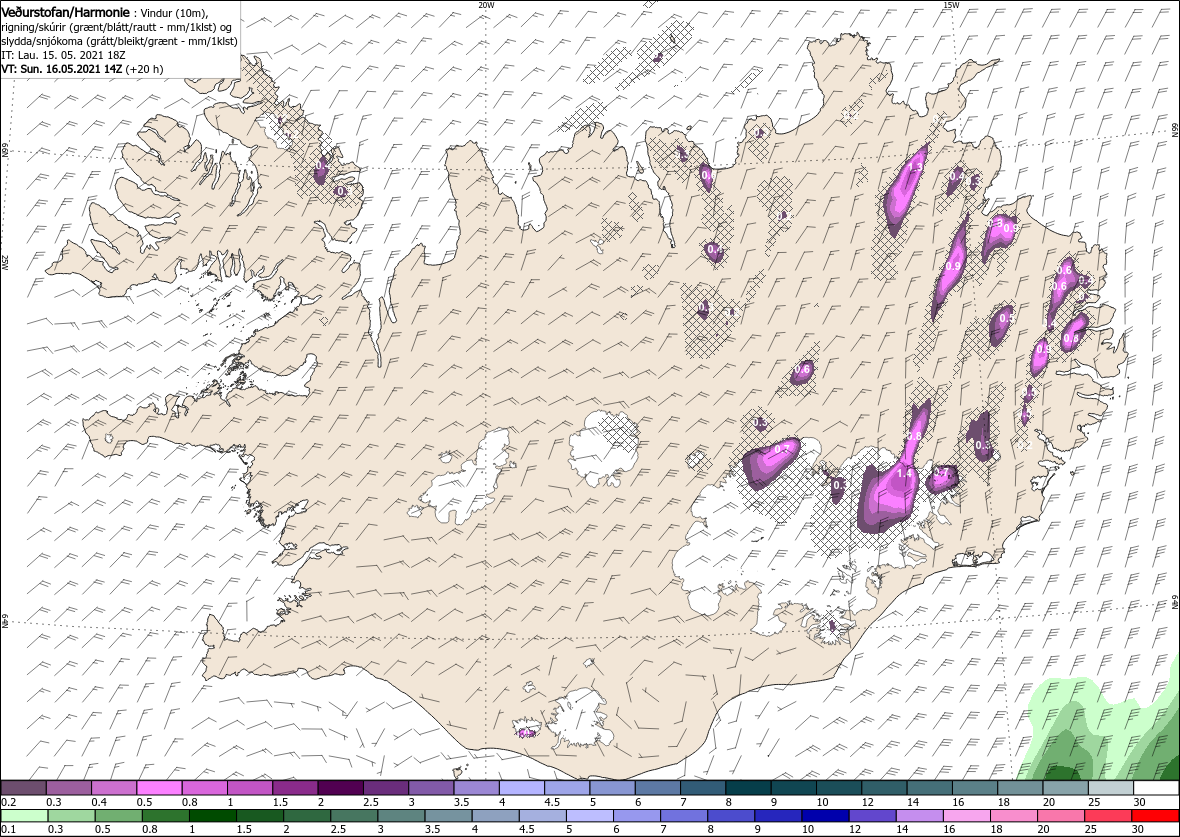
Task: Pick the bright pink 0.5 swatch in purple legend
Action: (x=160, y=787)
